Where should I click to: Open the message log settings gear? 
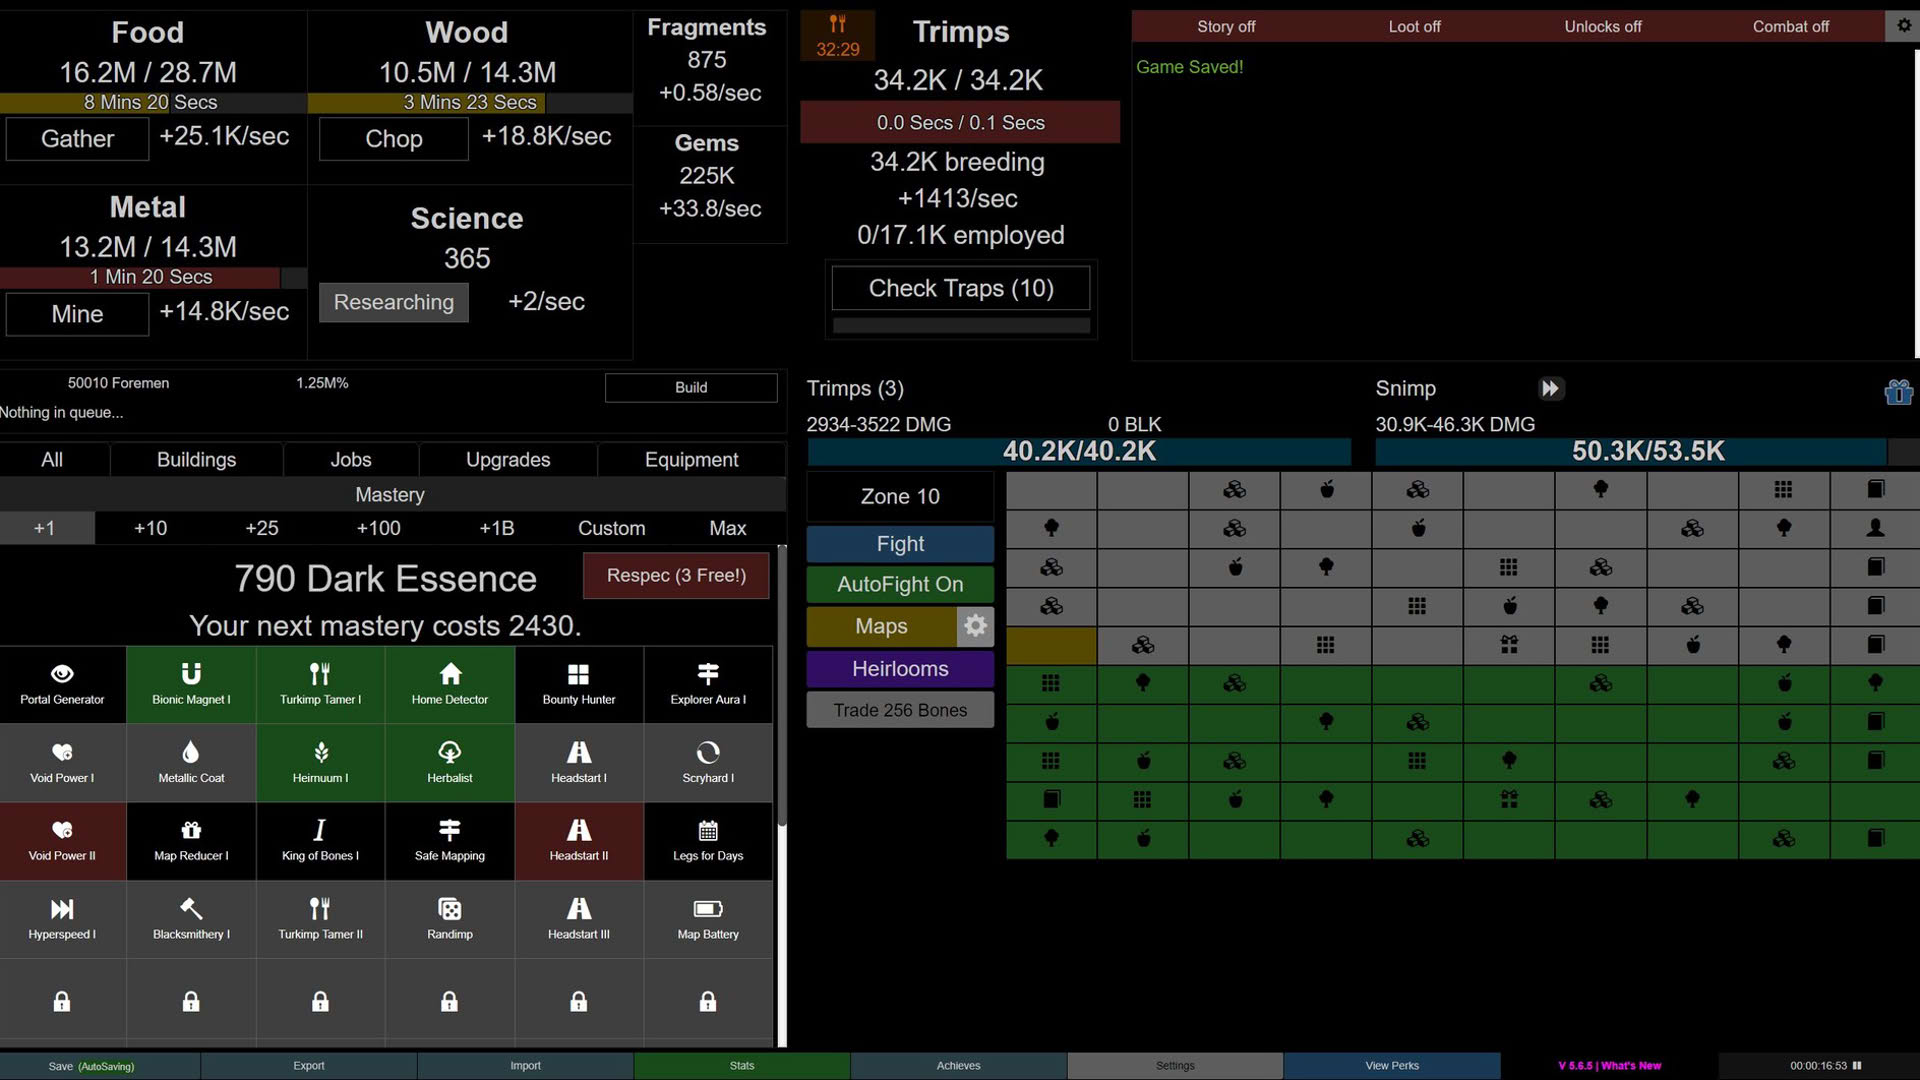pyautogui.click(x=1903, y=26)
